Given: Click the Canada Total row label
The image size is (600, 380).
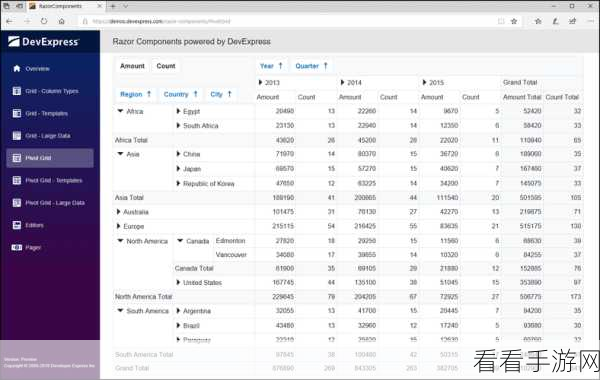Looking at the screenshot, I should (194, 268).
